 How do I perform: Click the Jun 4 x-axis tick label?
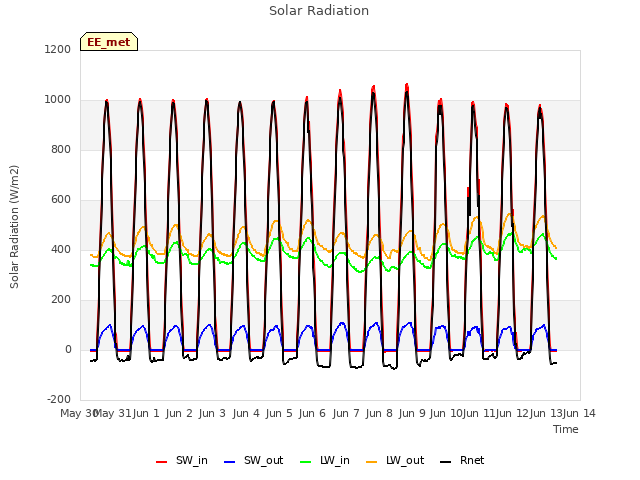246,413
